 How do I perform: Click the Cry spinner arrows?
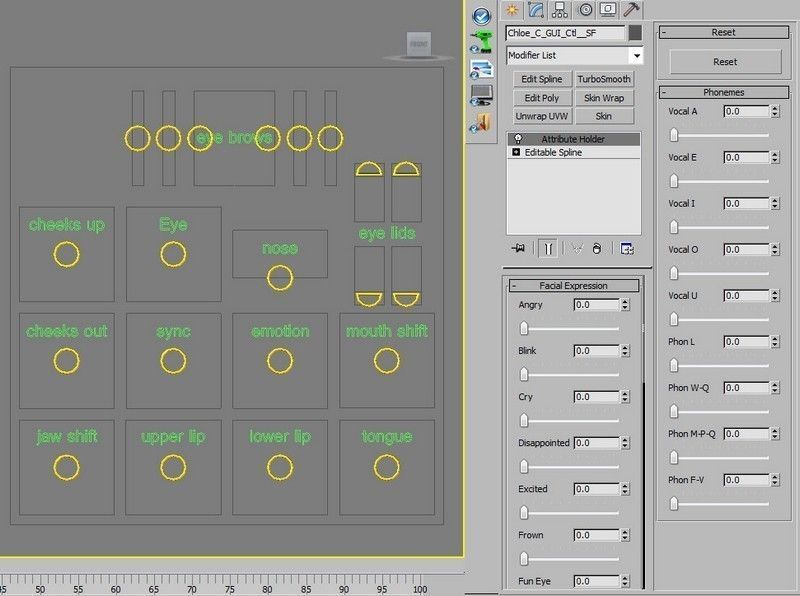click(625, 397)
